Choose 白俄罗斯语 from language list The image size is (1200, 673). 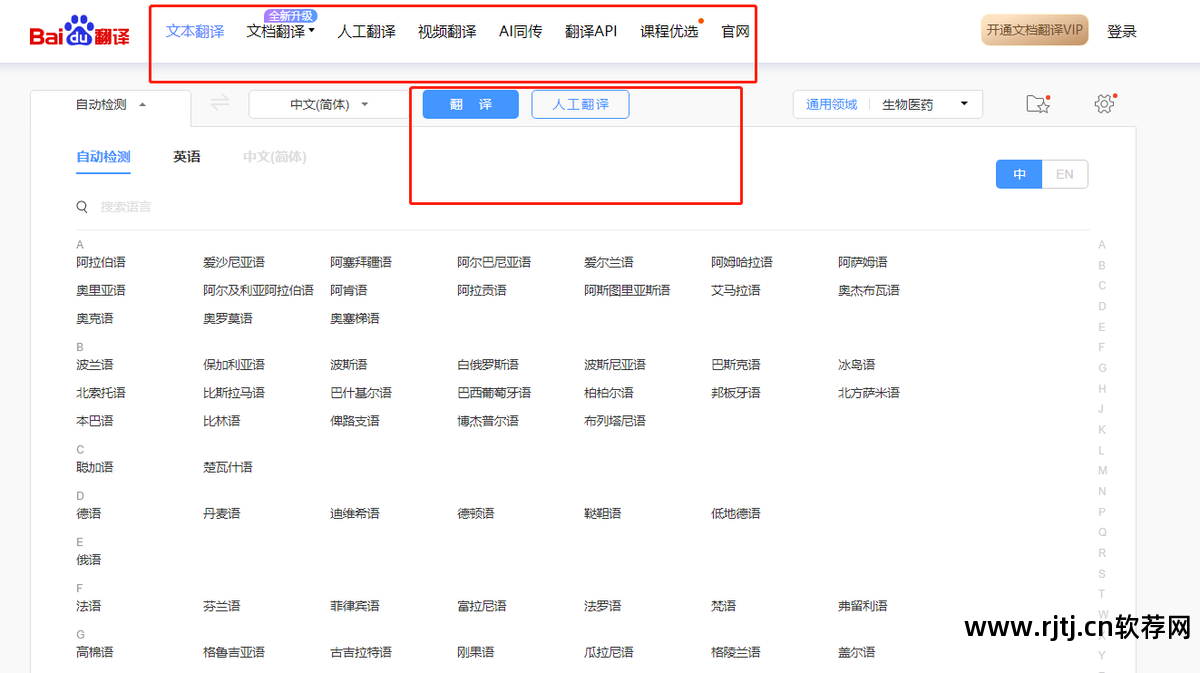pos(488,364)
